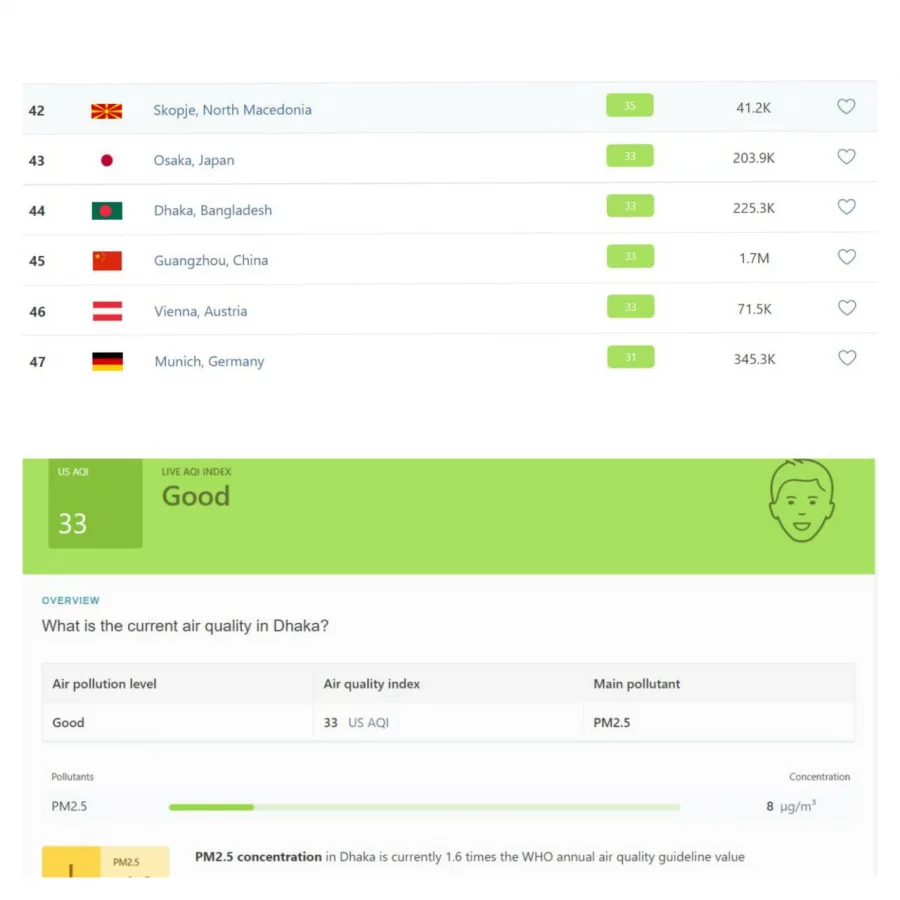Select the Japan flag beside Osaka
This screenshot has height=900, width=900.
[107, 160]
